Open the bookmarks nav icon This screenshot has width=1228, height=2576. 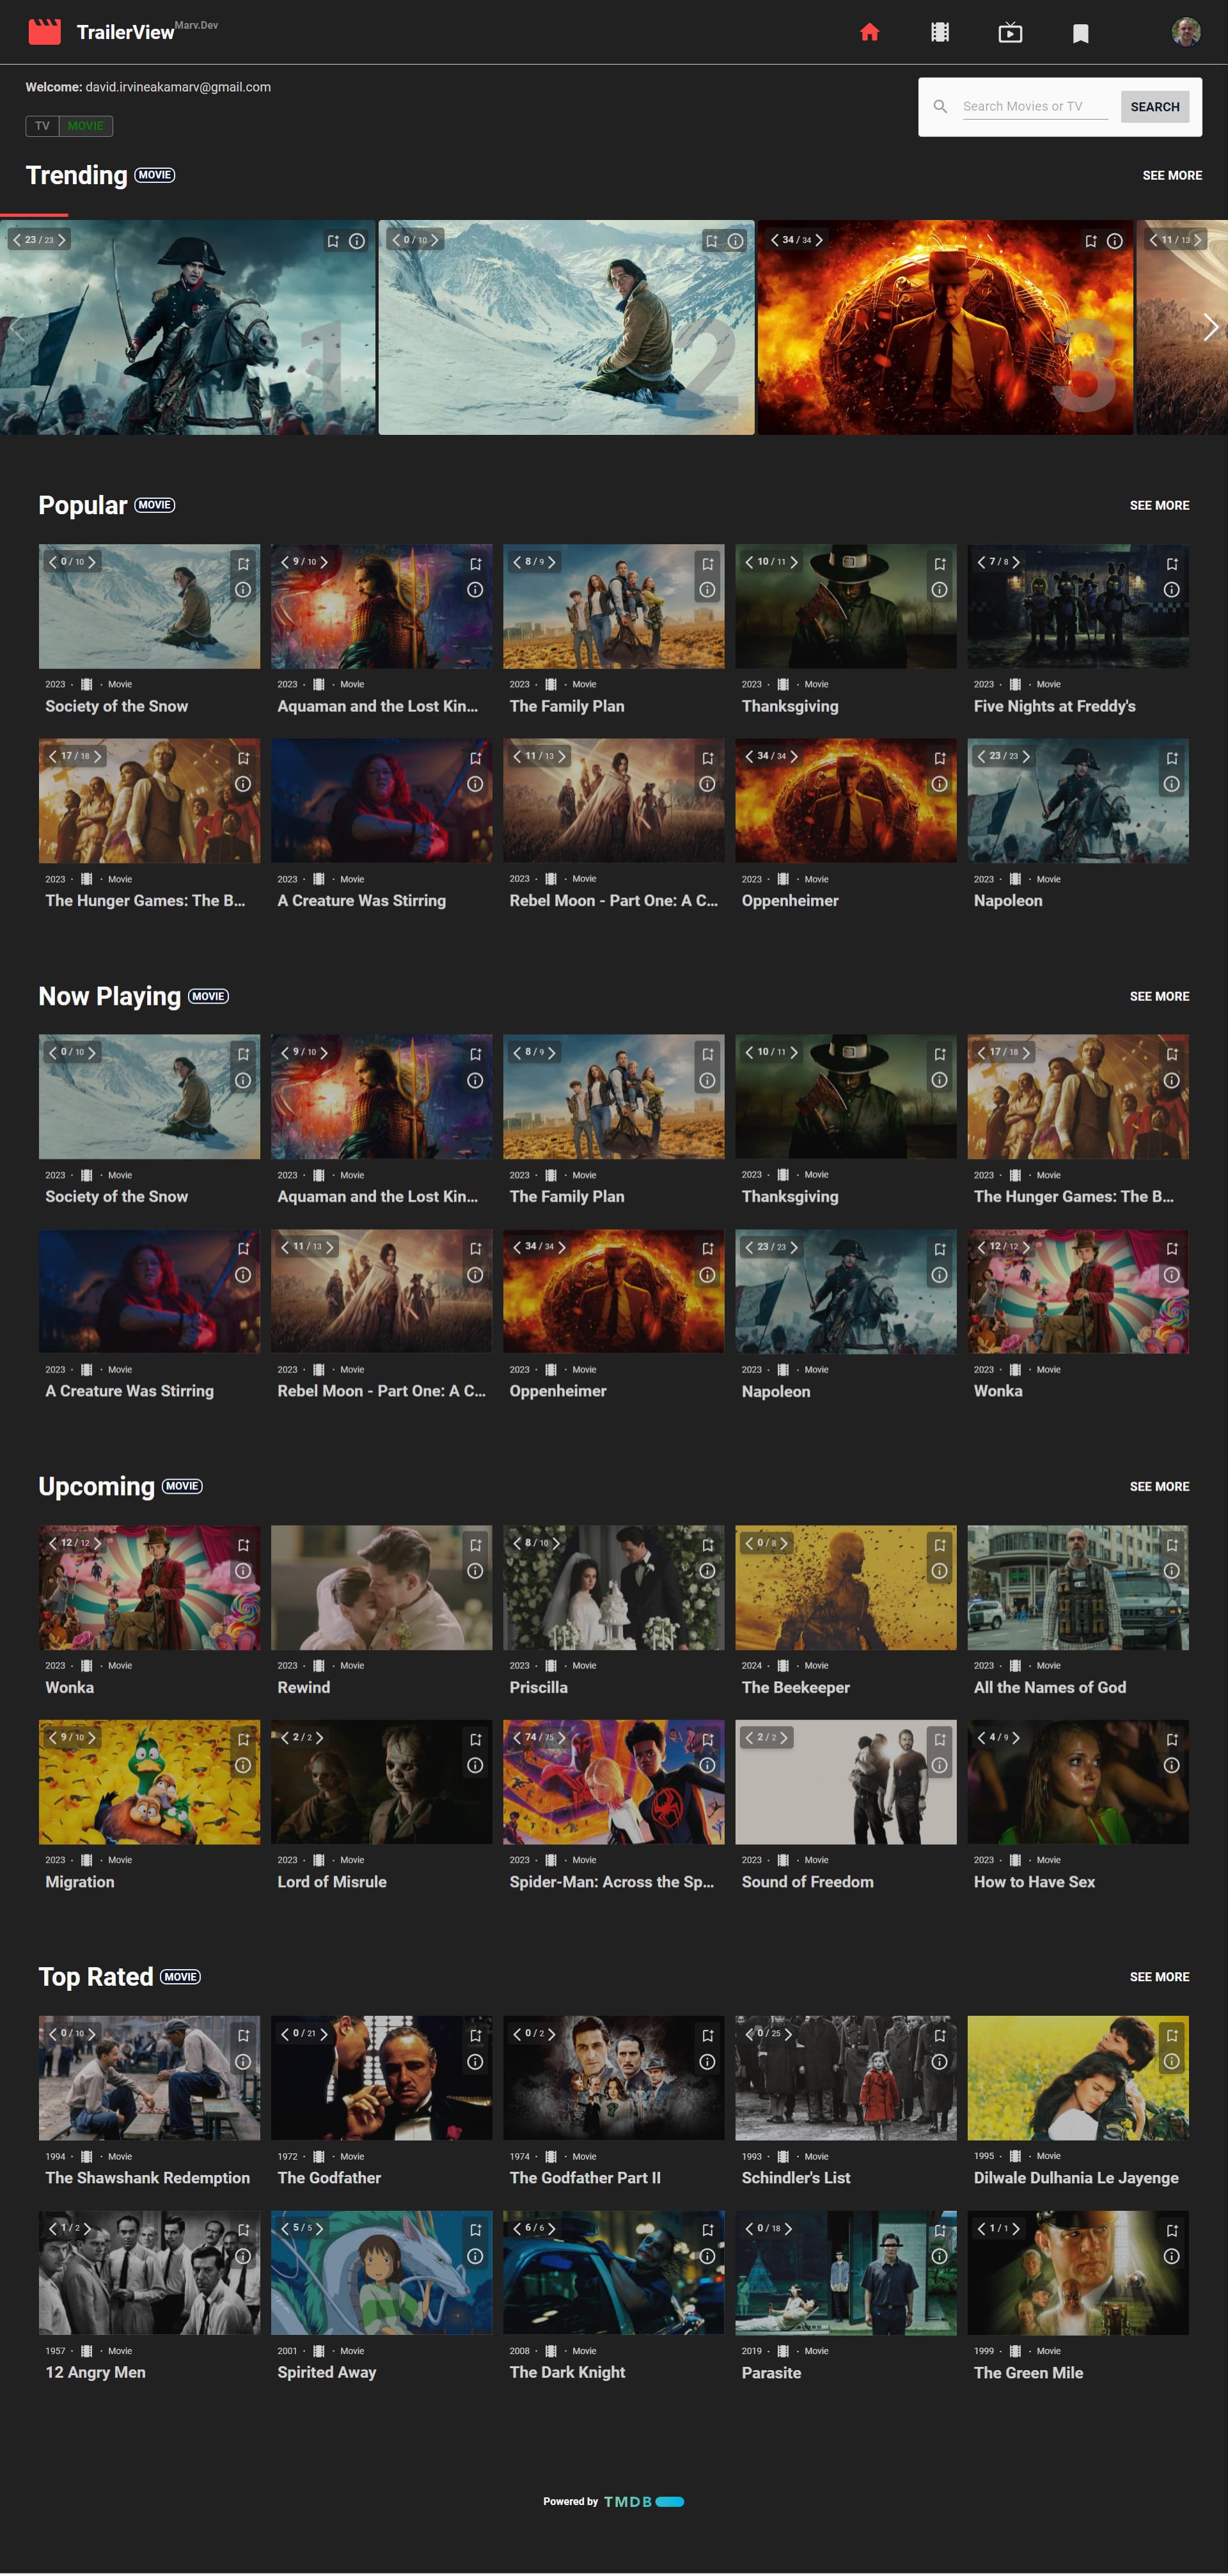(1080, 34)
